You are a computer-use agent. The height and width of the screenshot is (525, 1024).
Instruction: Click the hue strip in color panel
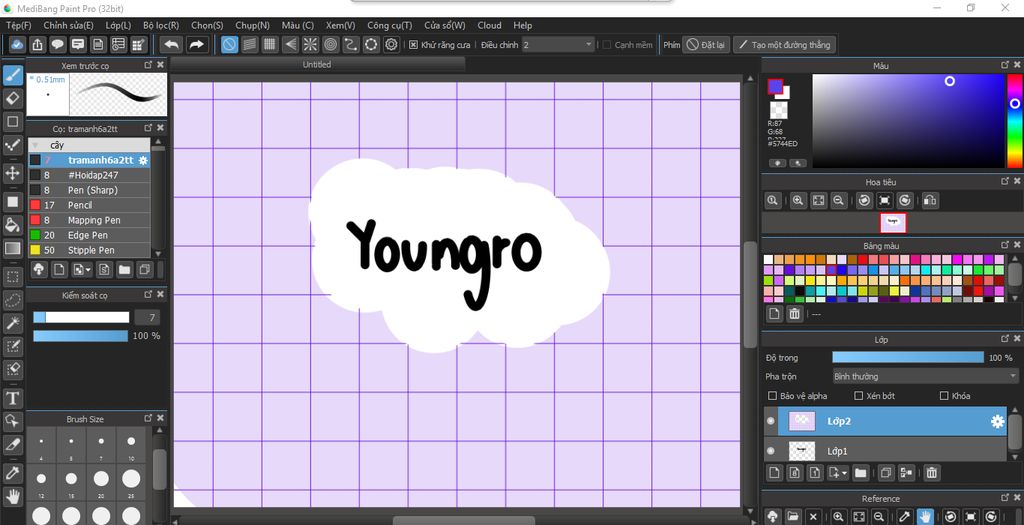[x=1014, y=121]
